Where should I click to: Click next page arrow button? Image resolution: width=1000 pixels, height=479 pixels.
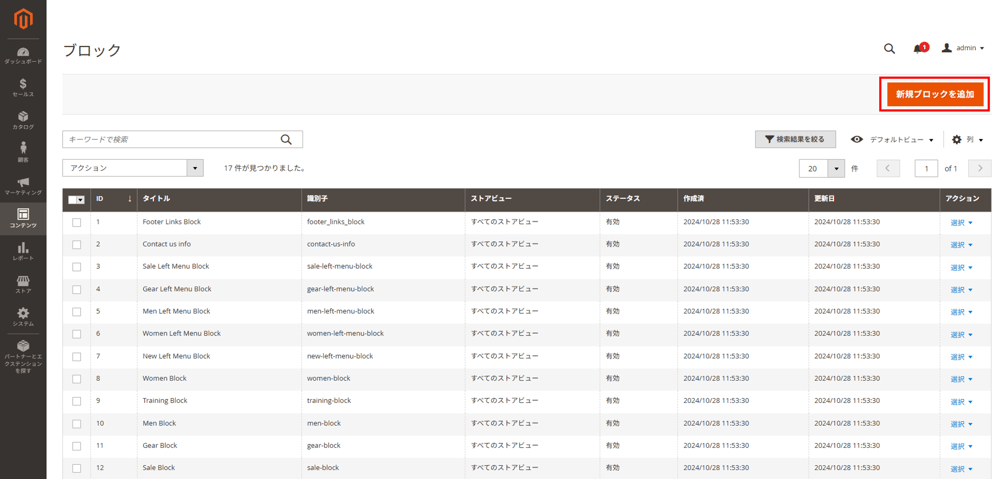[980, 168]
